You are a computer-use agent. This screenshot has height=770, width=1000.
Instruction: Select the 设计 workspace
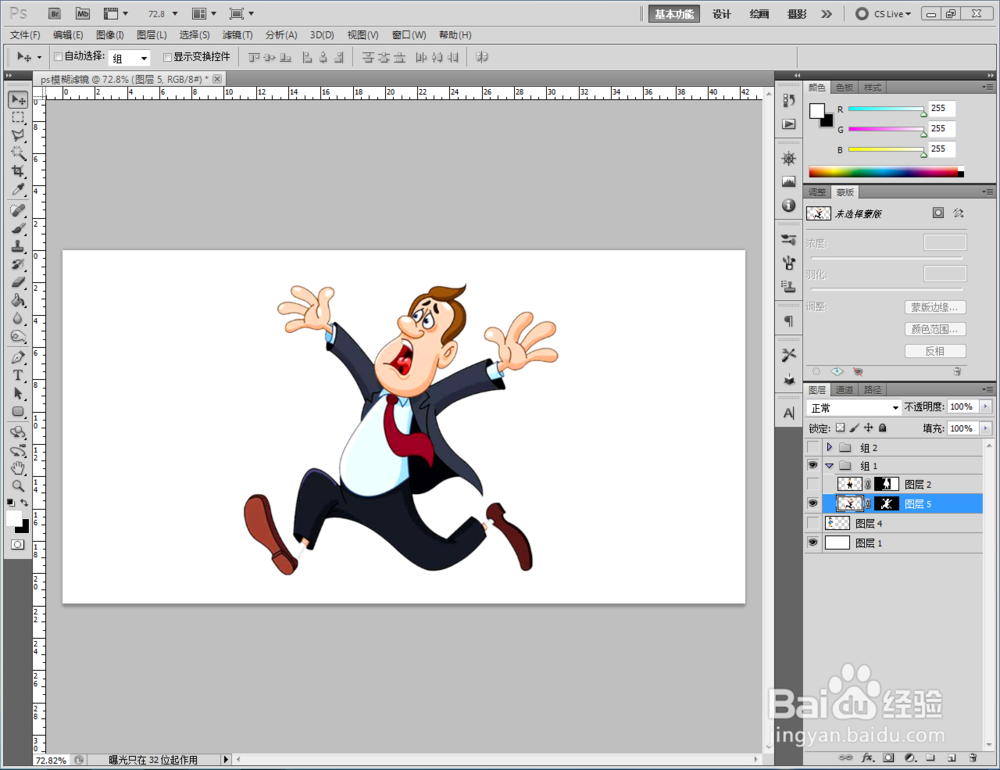pos(721,14)
